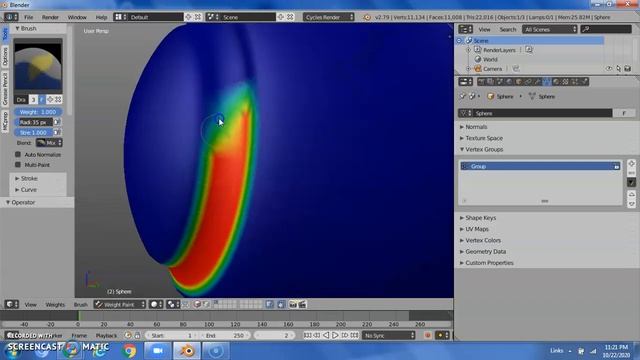Toggle fake user F on Sphere mesh
640x360 pixels.
click(624, 113)
